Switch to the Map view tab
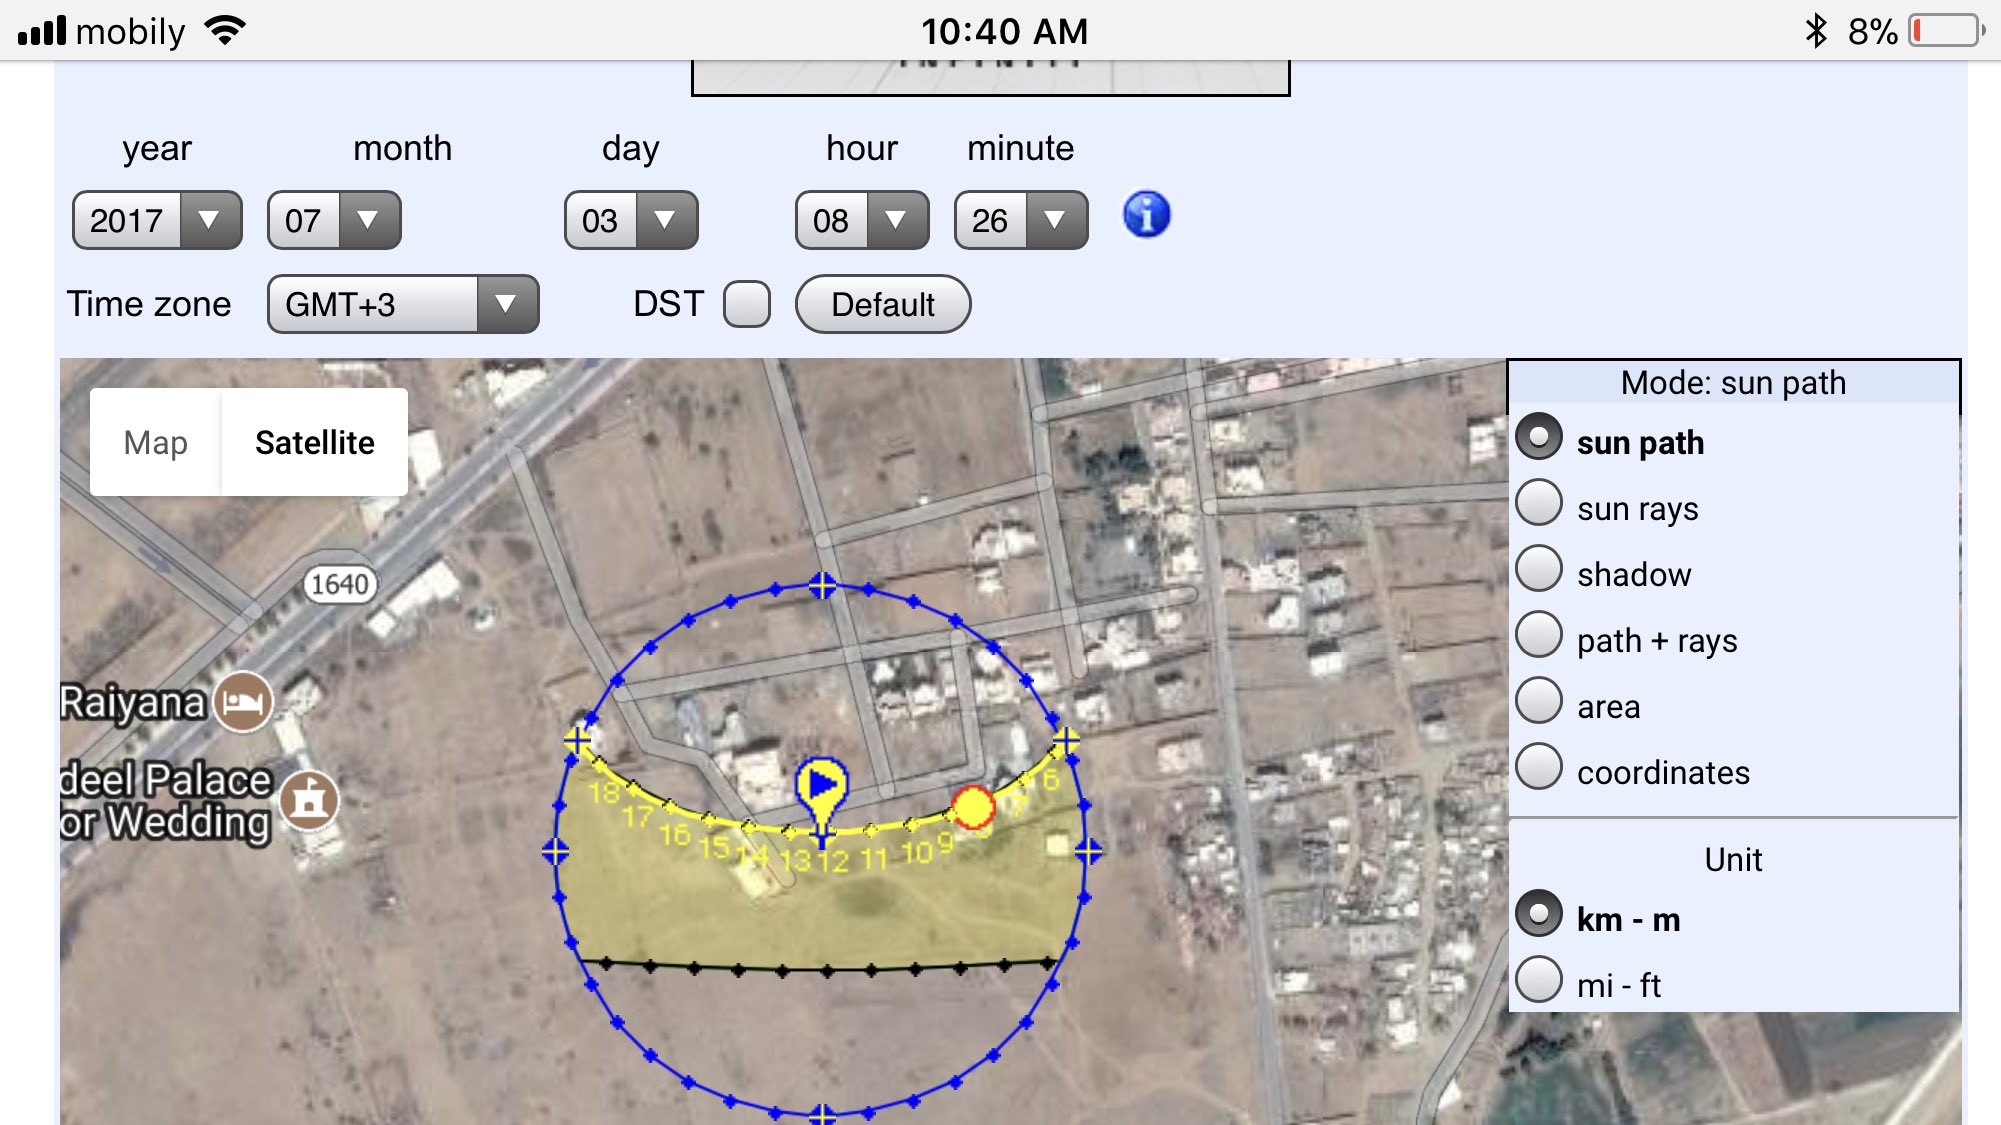Image resolution: width=2001 pixels, height=1125 pixels. click(x=156, y=442)
